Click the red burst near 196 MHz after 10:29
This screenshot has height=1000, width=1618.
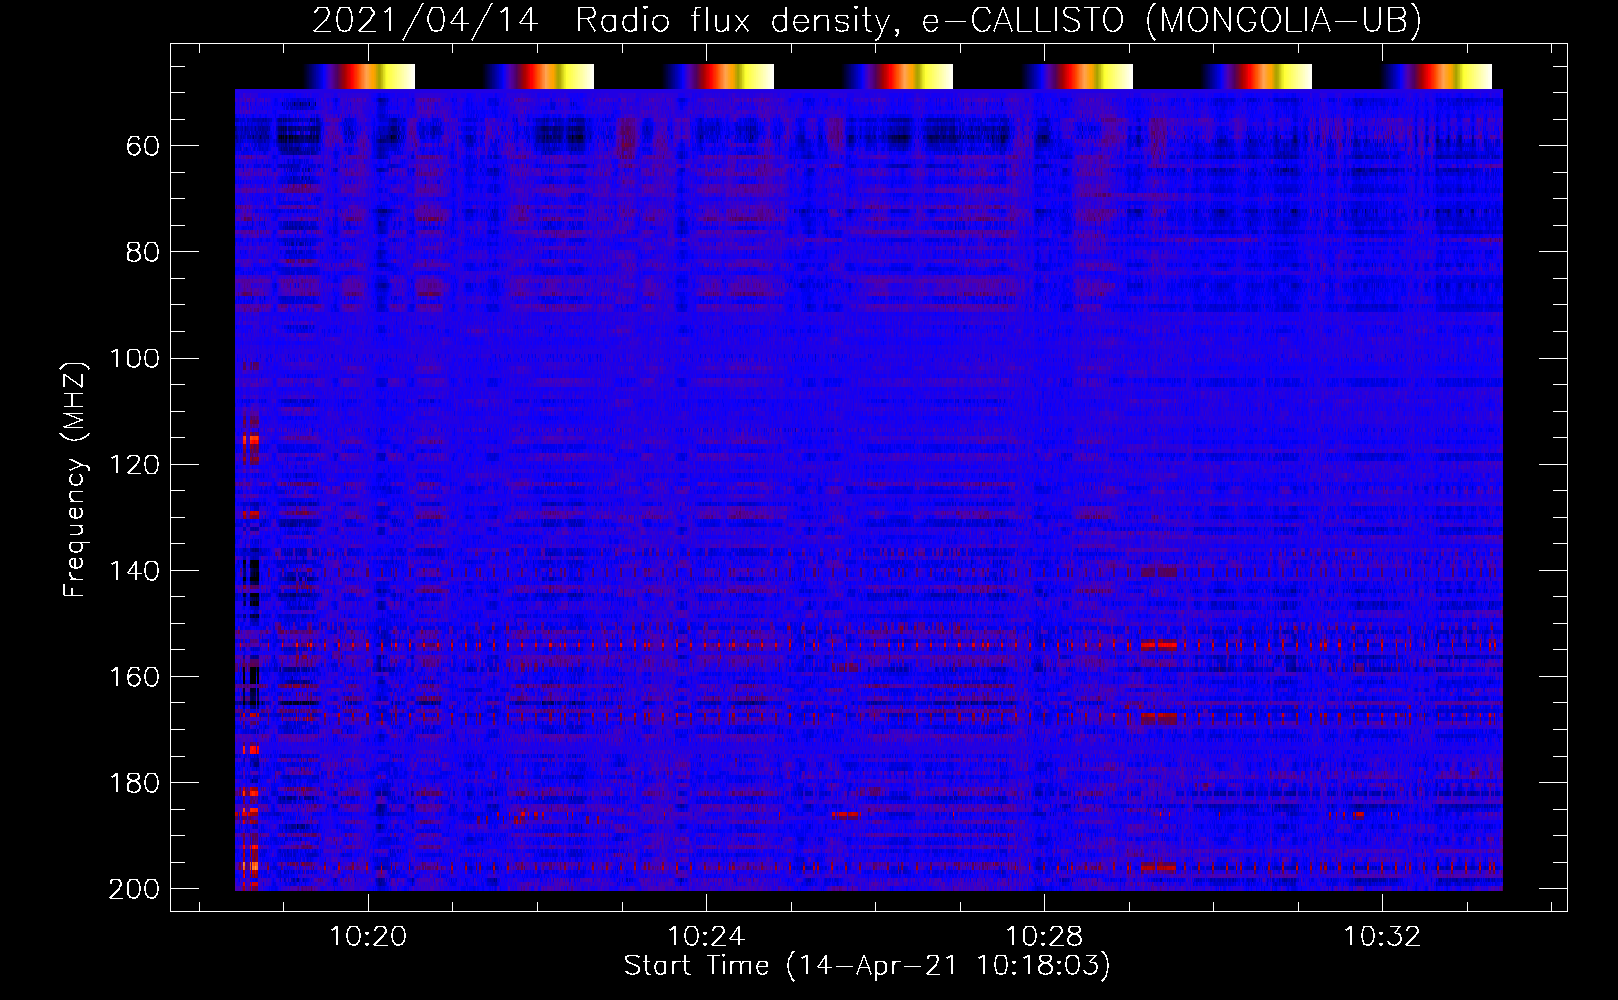click(1159, 866)
